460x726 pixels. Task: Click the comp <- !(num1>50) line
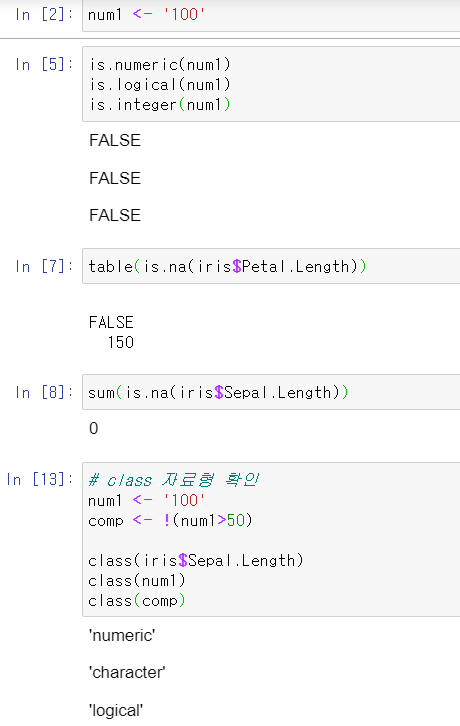(170, 520)
